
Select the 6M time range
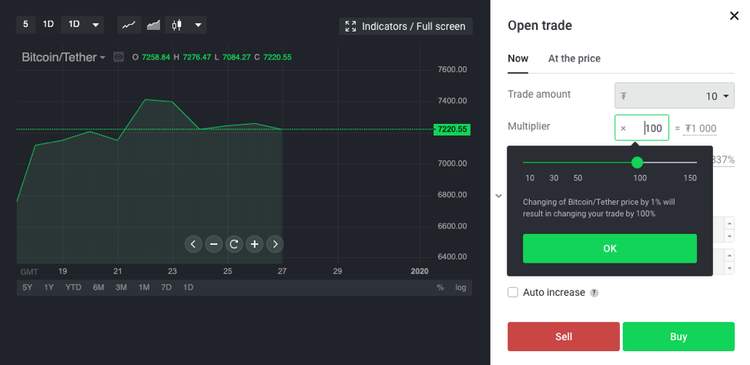[99, 288]
